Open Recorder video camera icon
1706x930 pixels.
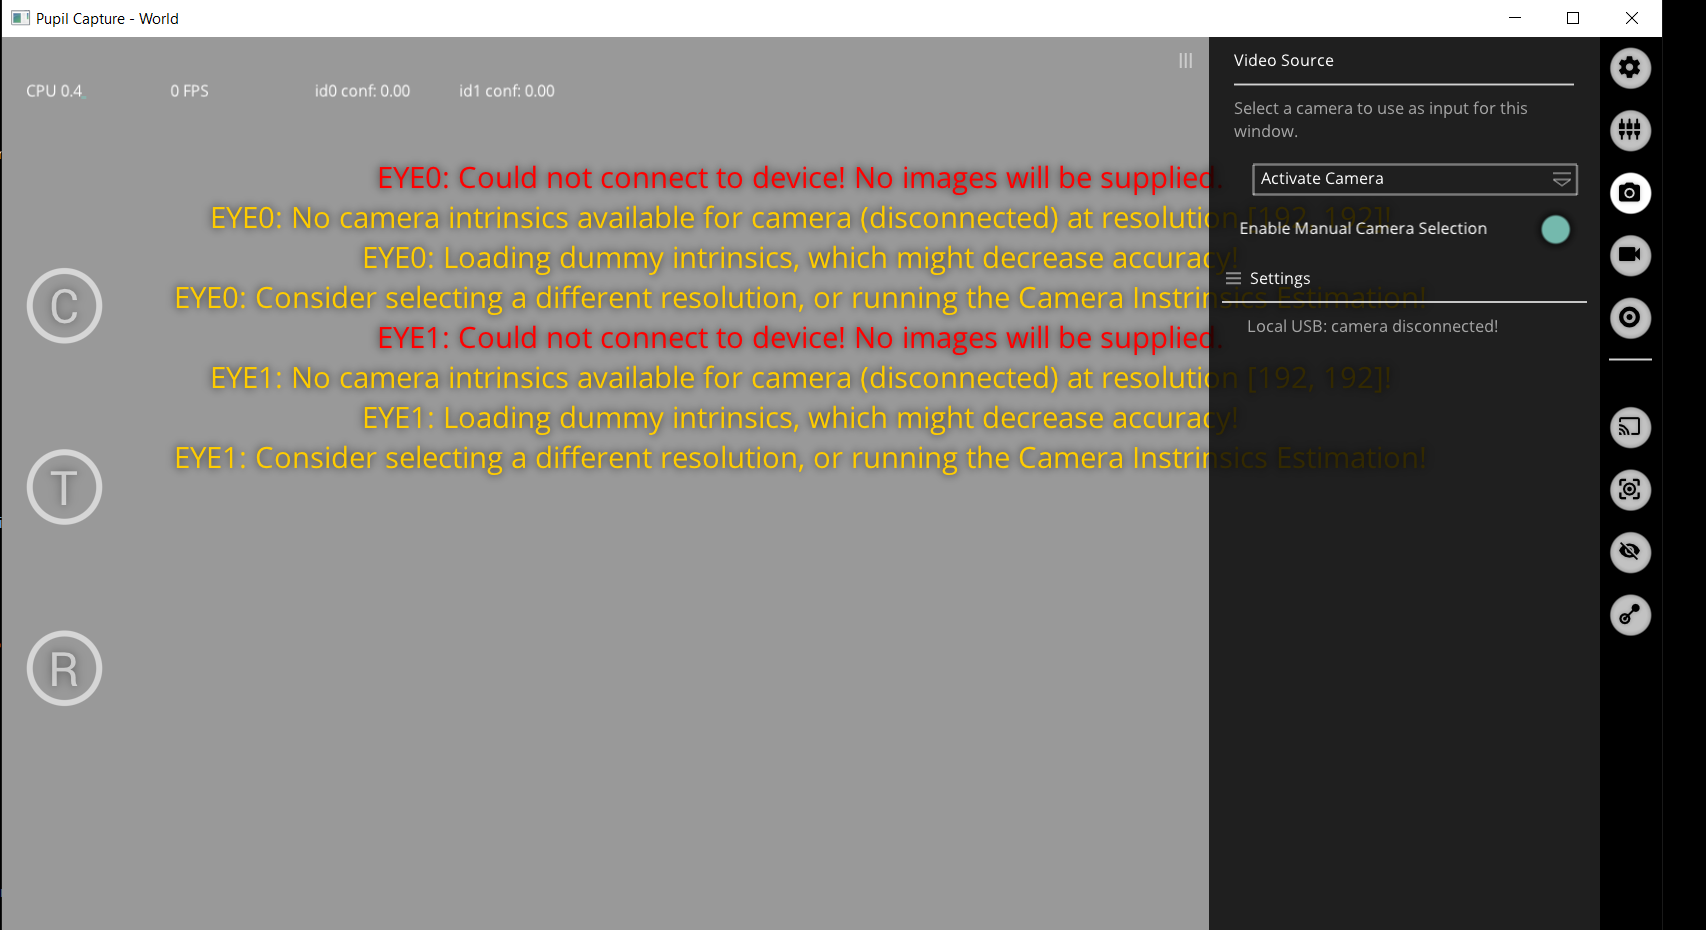[1630, 255]
